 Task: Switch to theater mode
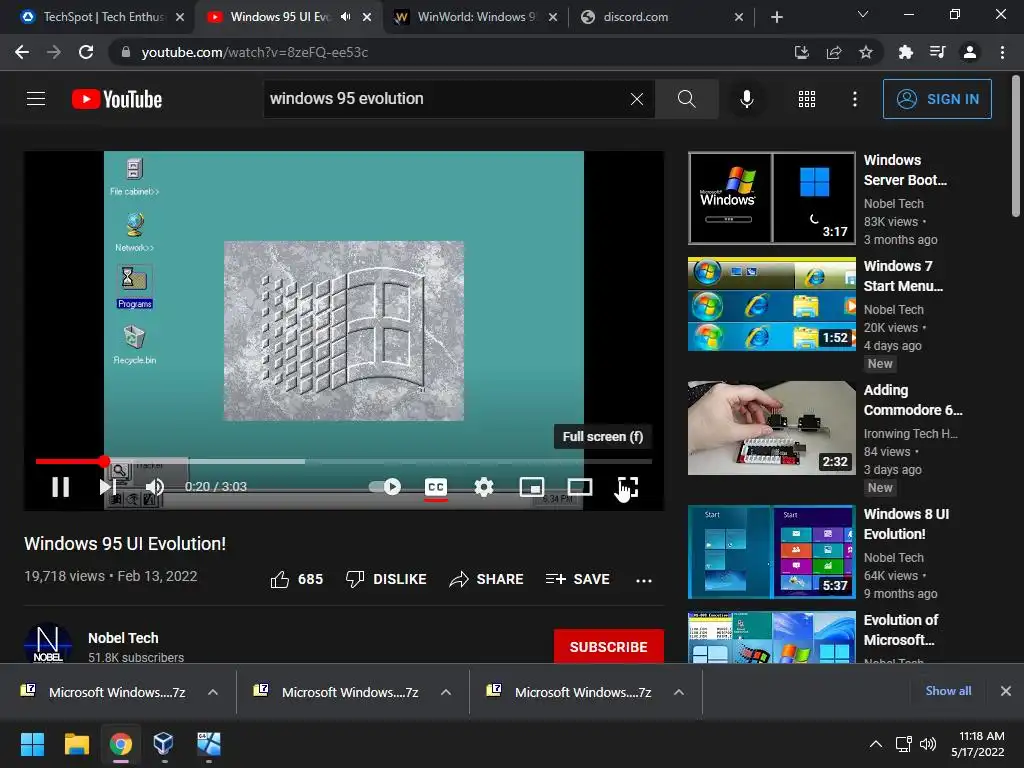tap(580, 487)
